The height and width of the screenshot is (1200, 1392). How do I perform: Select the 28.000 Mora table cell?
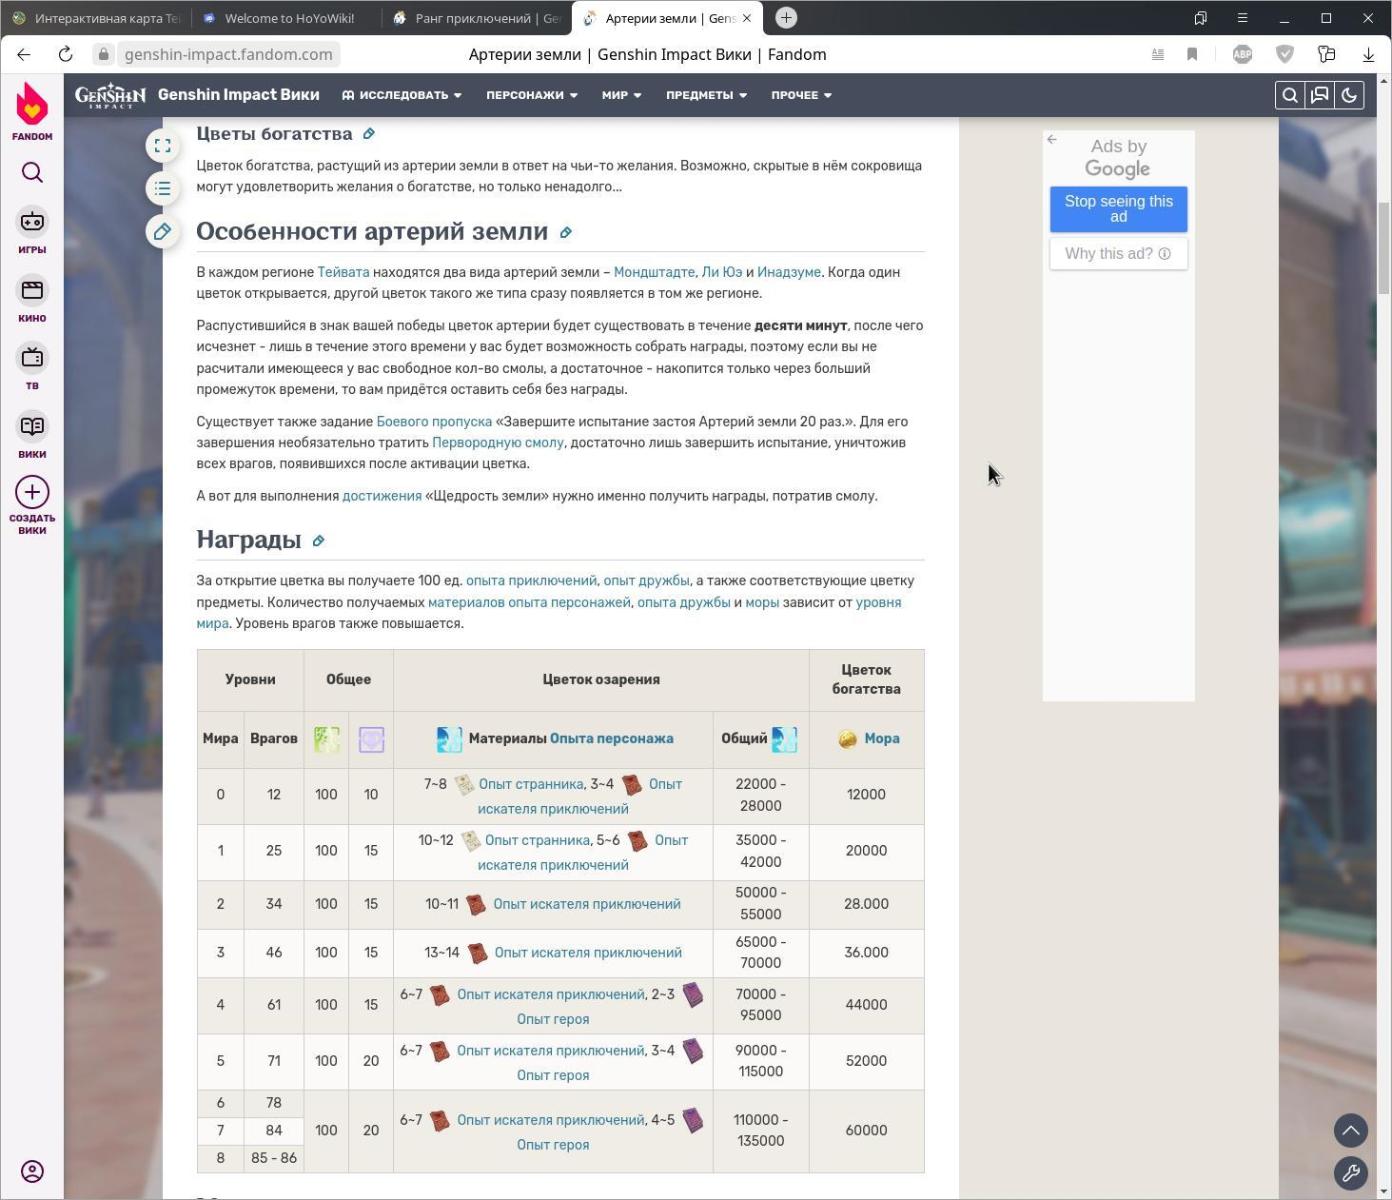(x=866, y=904)
